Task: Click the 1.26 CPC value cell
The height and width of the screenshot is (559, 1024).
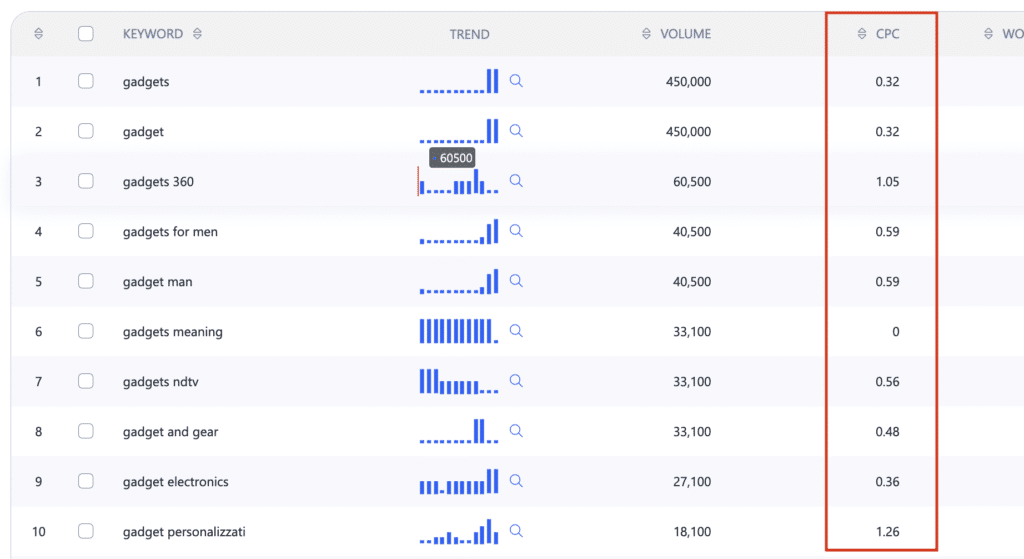Action: pyautogui.click(x=886, y=532)
